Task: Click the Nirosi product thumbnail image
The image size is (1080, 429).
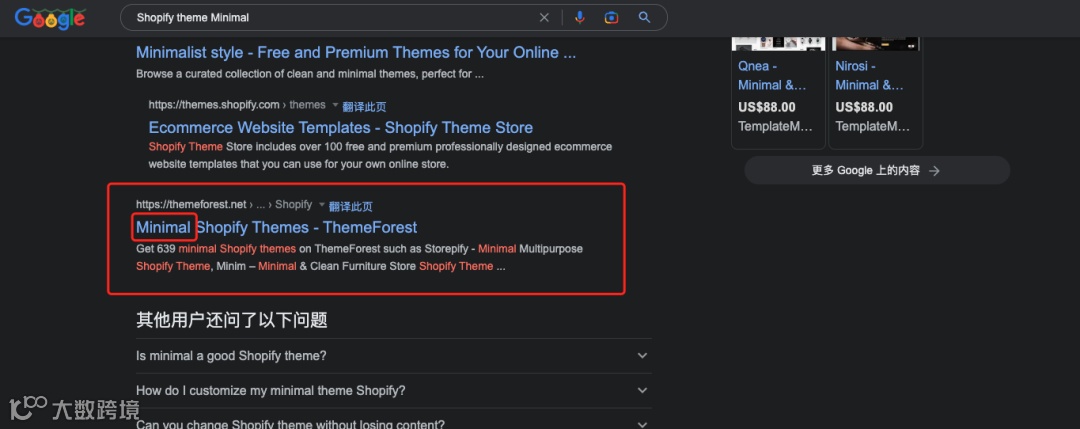Action: (x=875, y=43)
